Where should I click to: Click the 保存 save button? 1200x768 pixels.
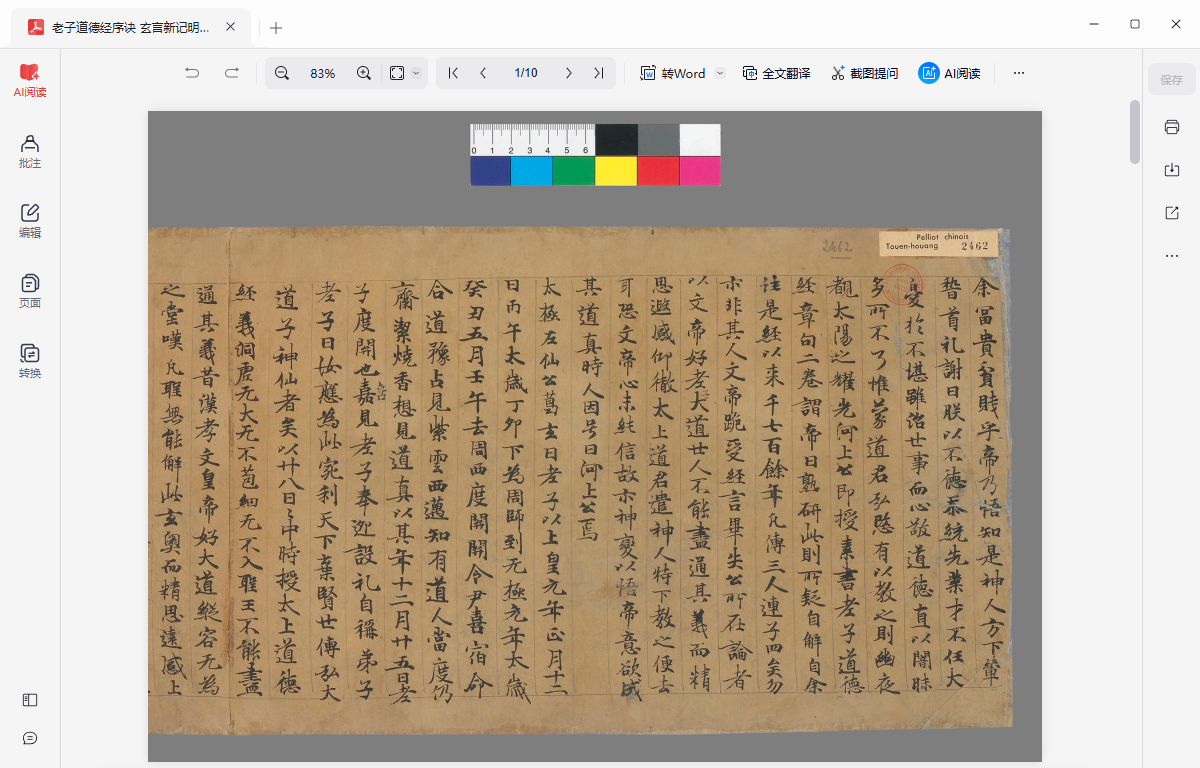pyautogui.click(x=1171, y=80)
